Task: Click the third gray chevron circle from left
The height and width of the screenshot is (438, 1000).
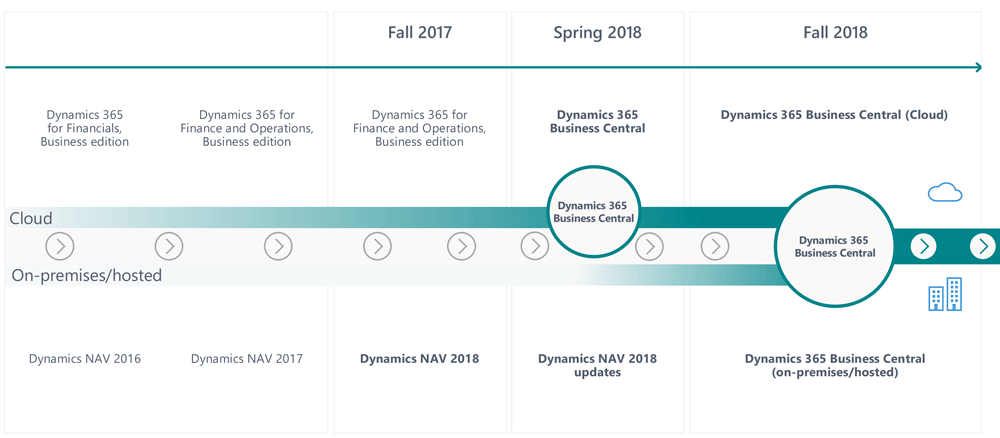Action: click(x=278, y=246)
